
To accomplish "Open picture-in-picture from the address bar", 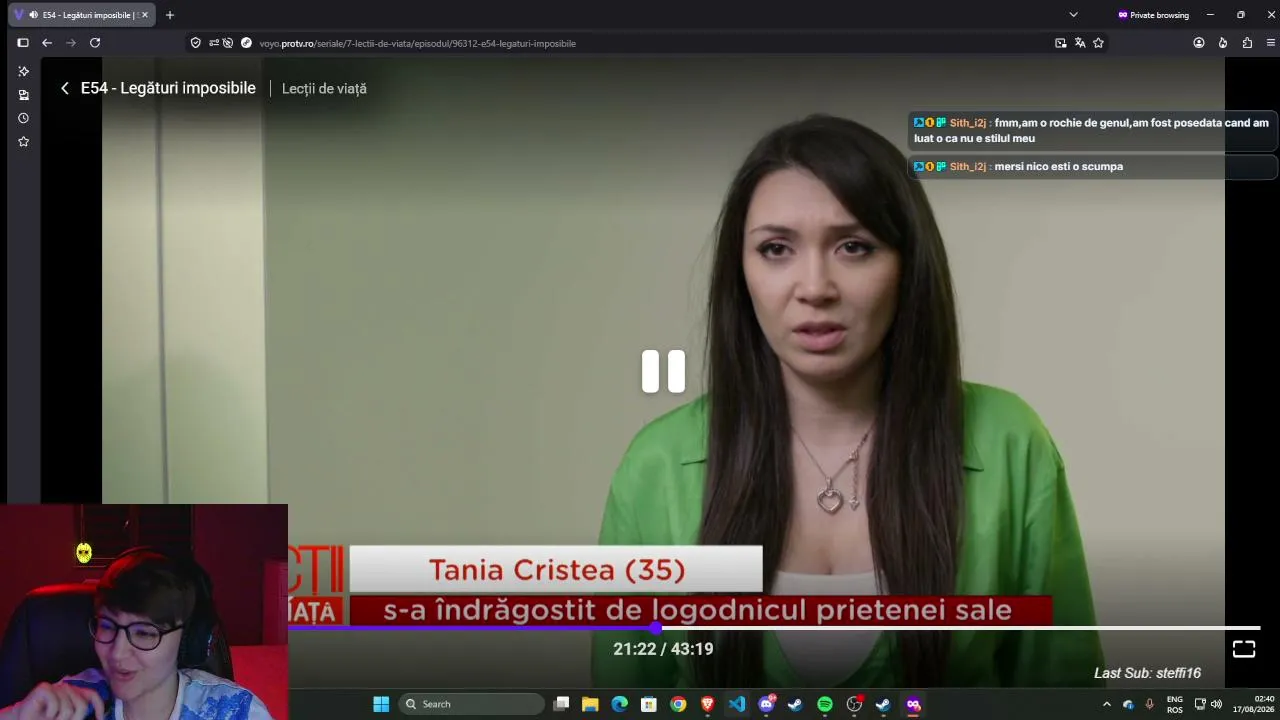I will (x=1060, y=43).
